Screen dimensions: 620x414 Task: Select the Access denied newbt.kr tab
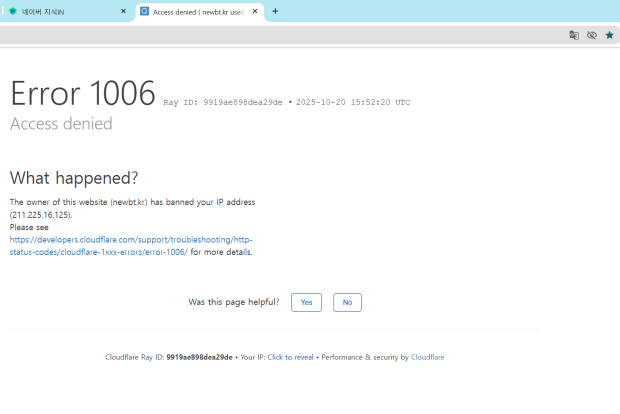click(200, 12)
